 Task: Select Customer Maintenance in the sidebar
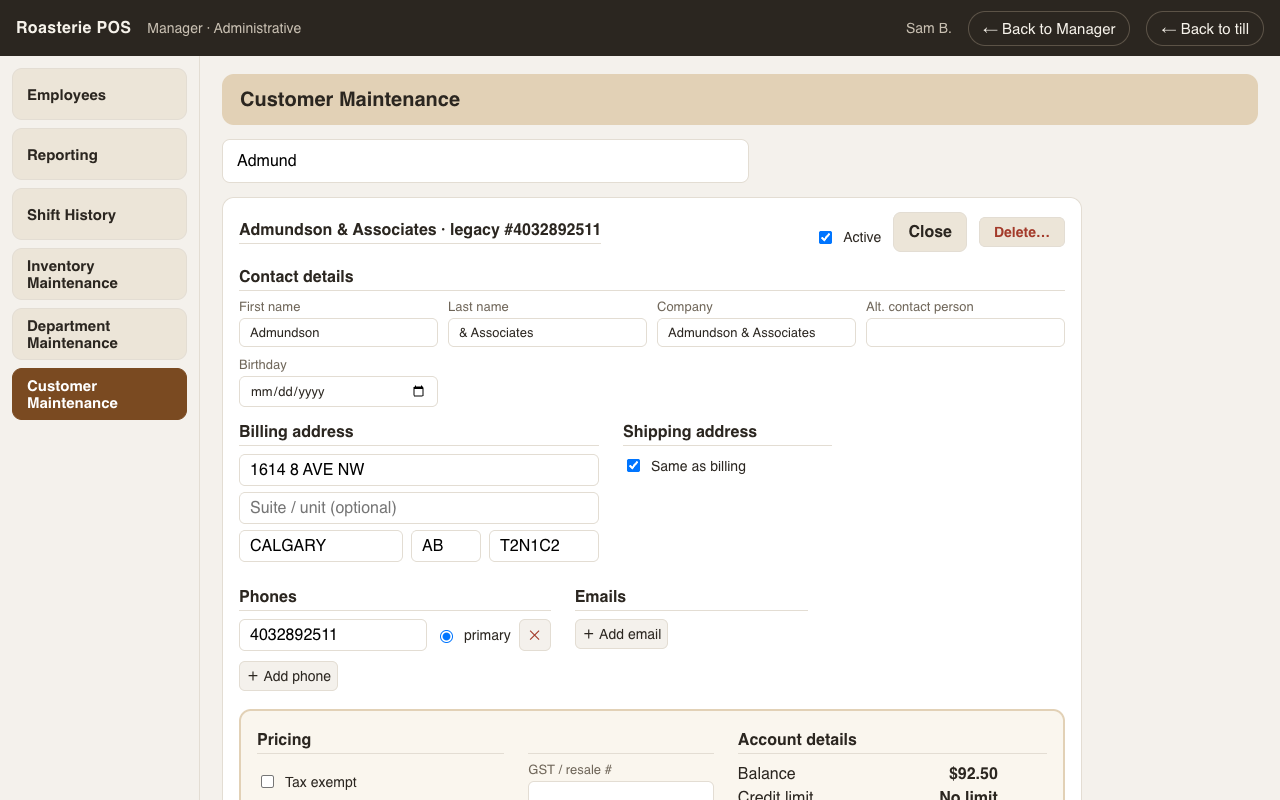99,394
